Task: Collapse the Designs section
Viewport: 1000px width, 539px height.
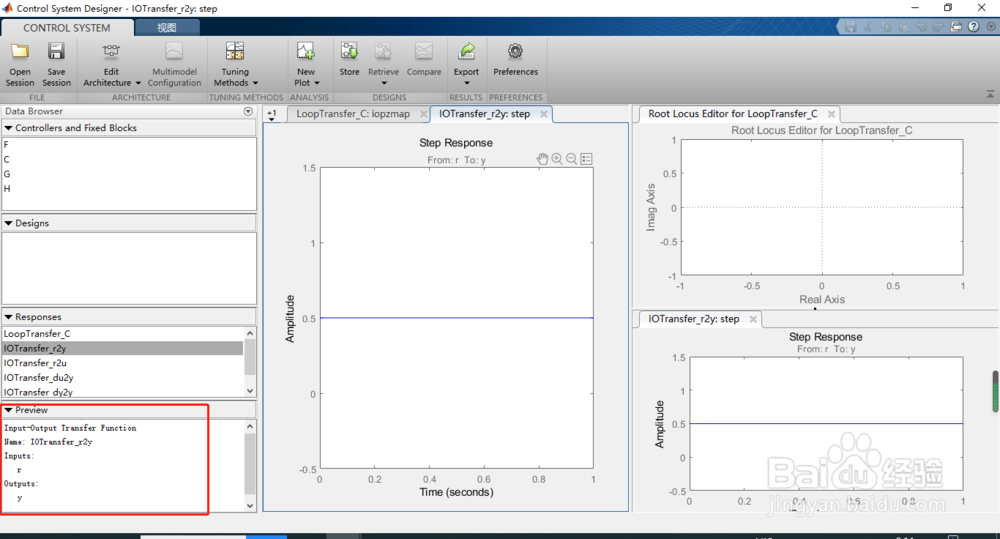Action: [8, 223]
